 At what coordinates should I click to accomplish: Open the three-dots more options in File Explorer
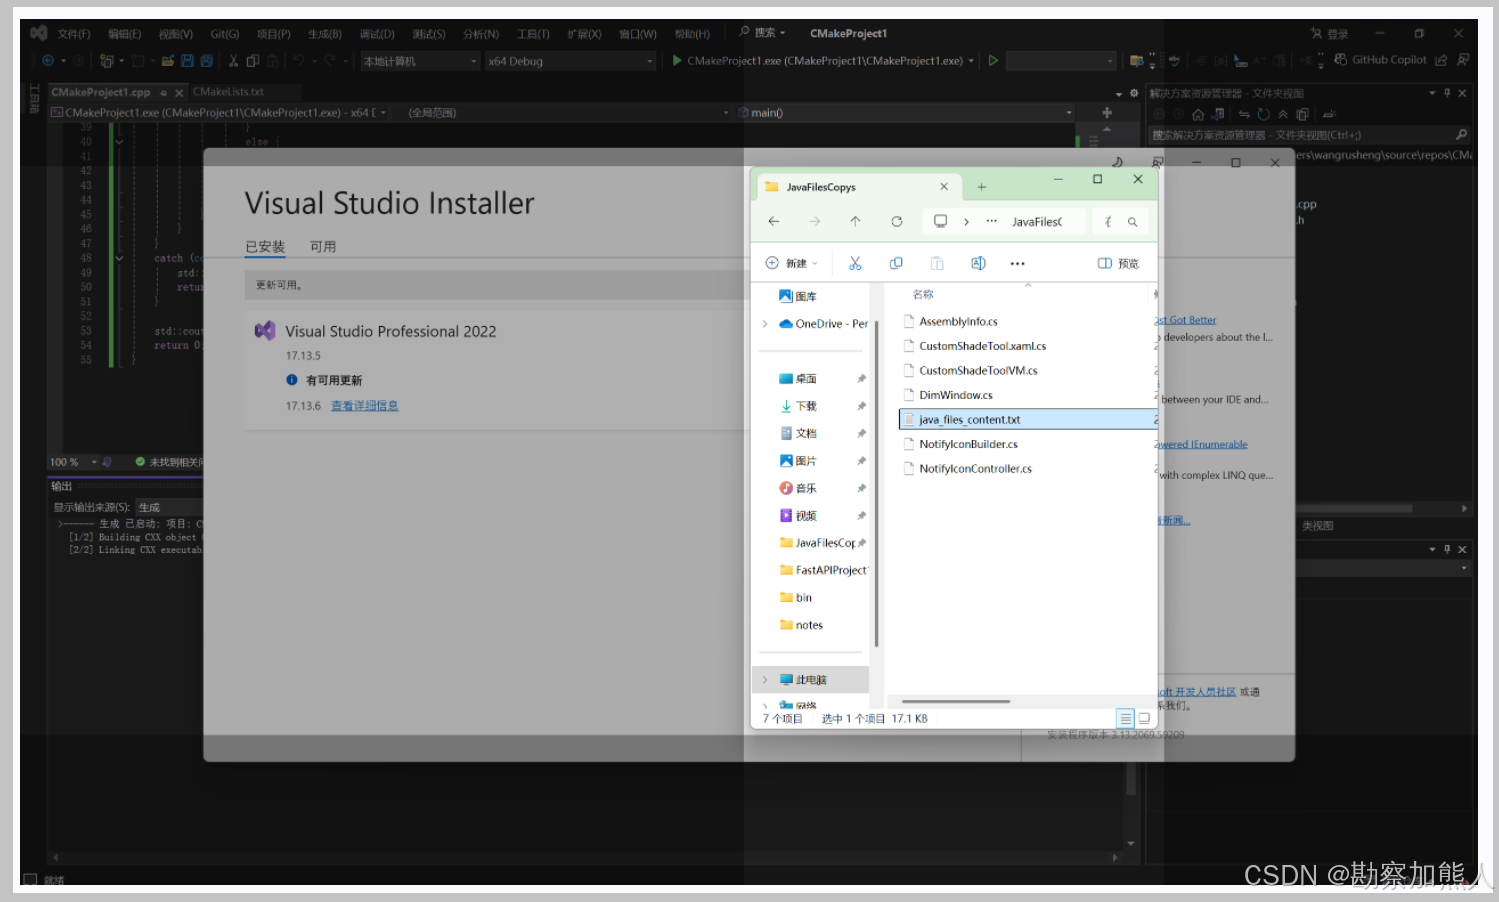pos(1017,264)
